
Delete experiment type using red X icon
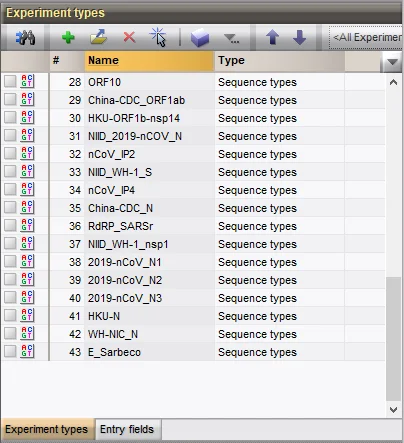pyautogui.click(x=129, y=37)
